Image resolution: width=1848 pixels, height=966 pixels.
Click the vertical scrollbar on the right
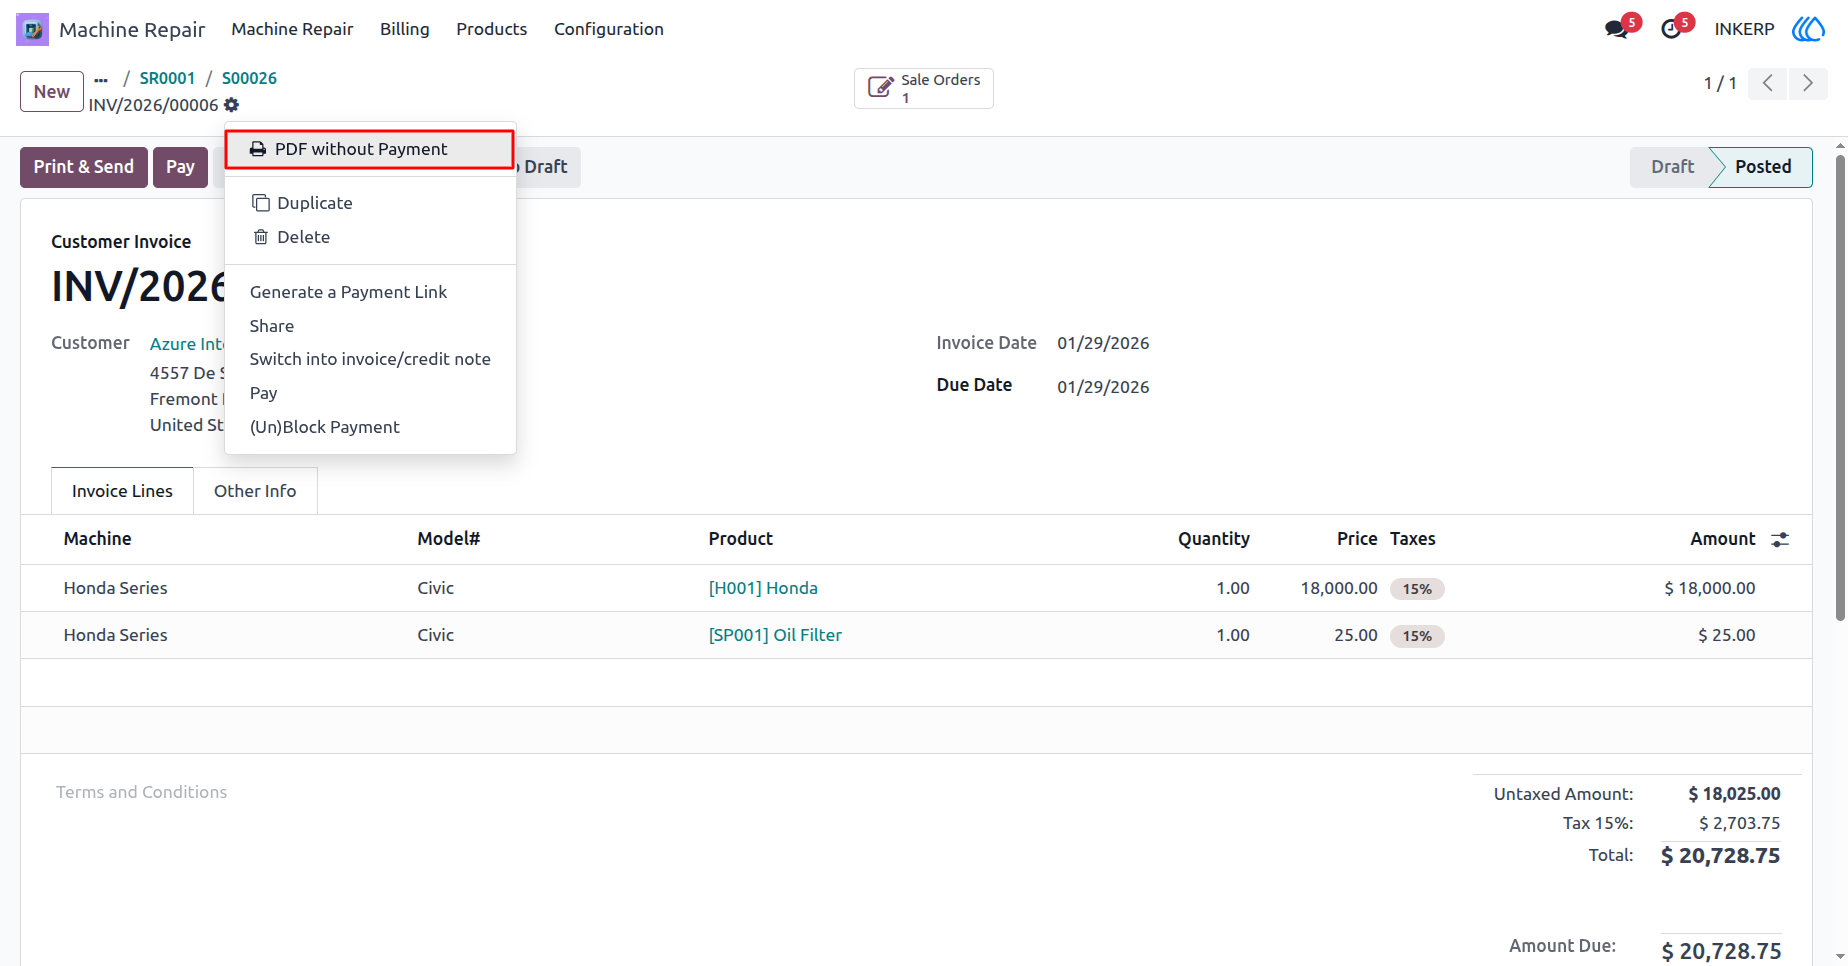(x=1840, y=388)
